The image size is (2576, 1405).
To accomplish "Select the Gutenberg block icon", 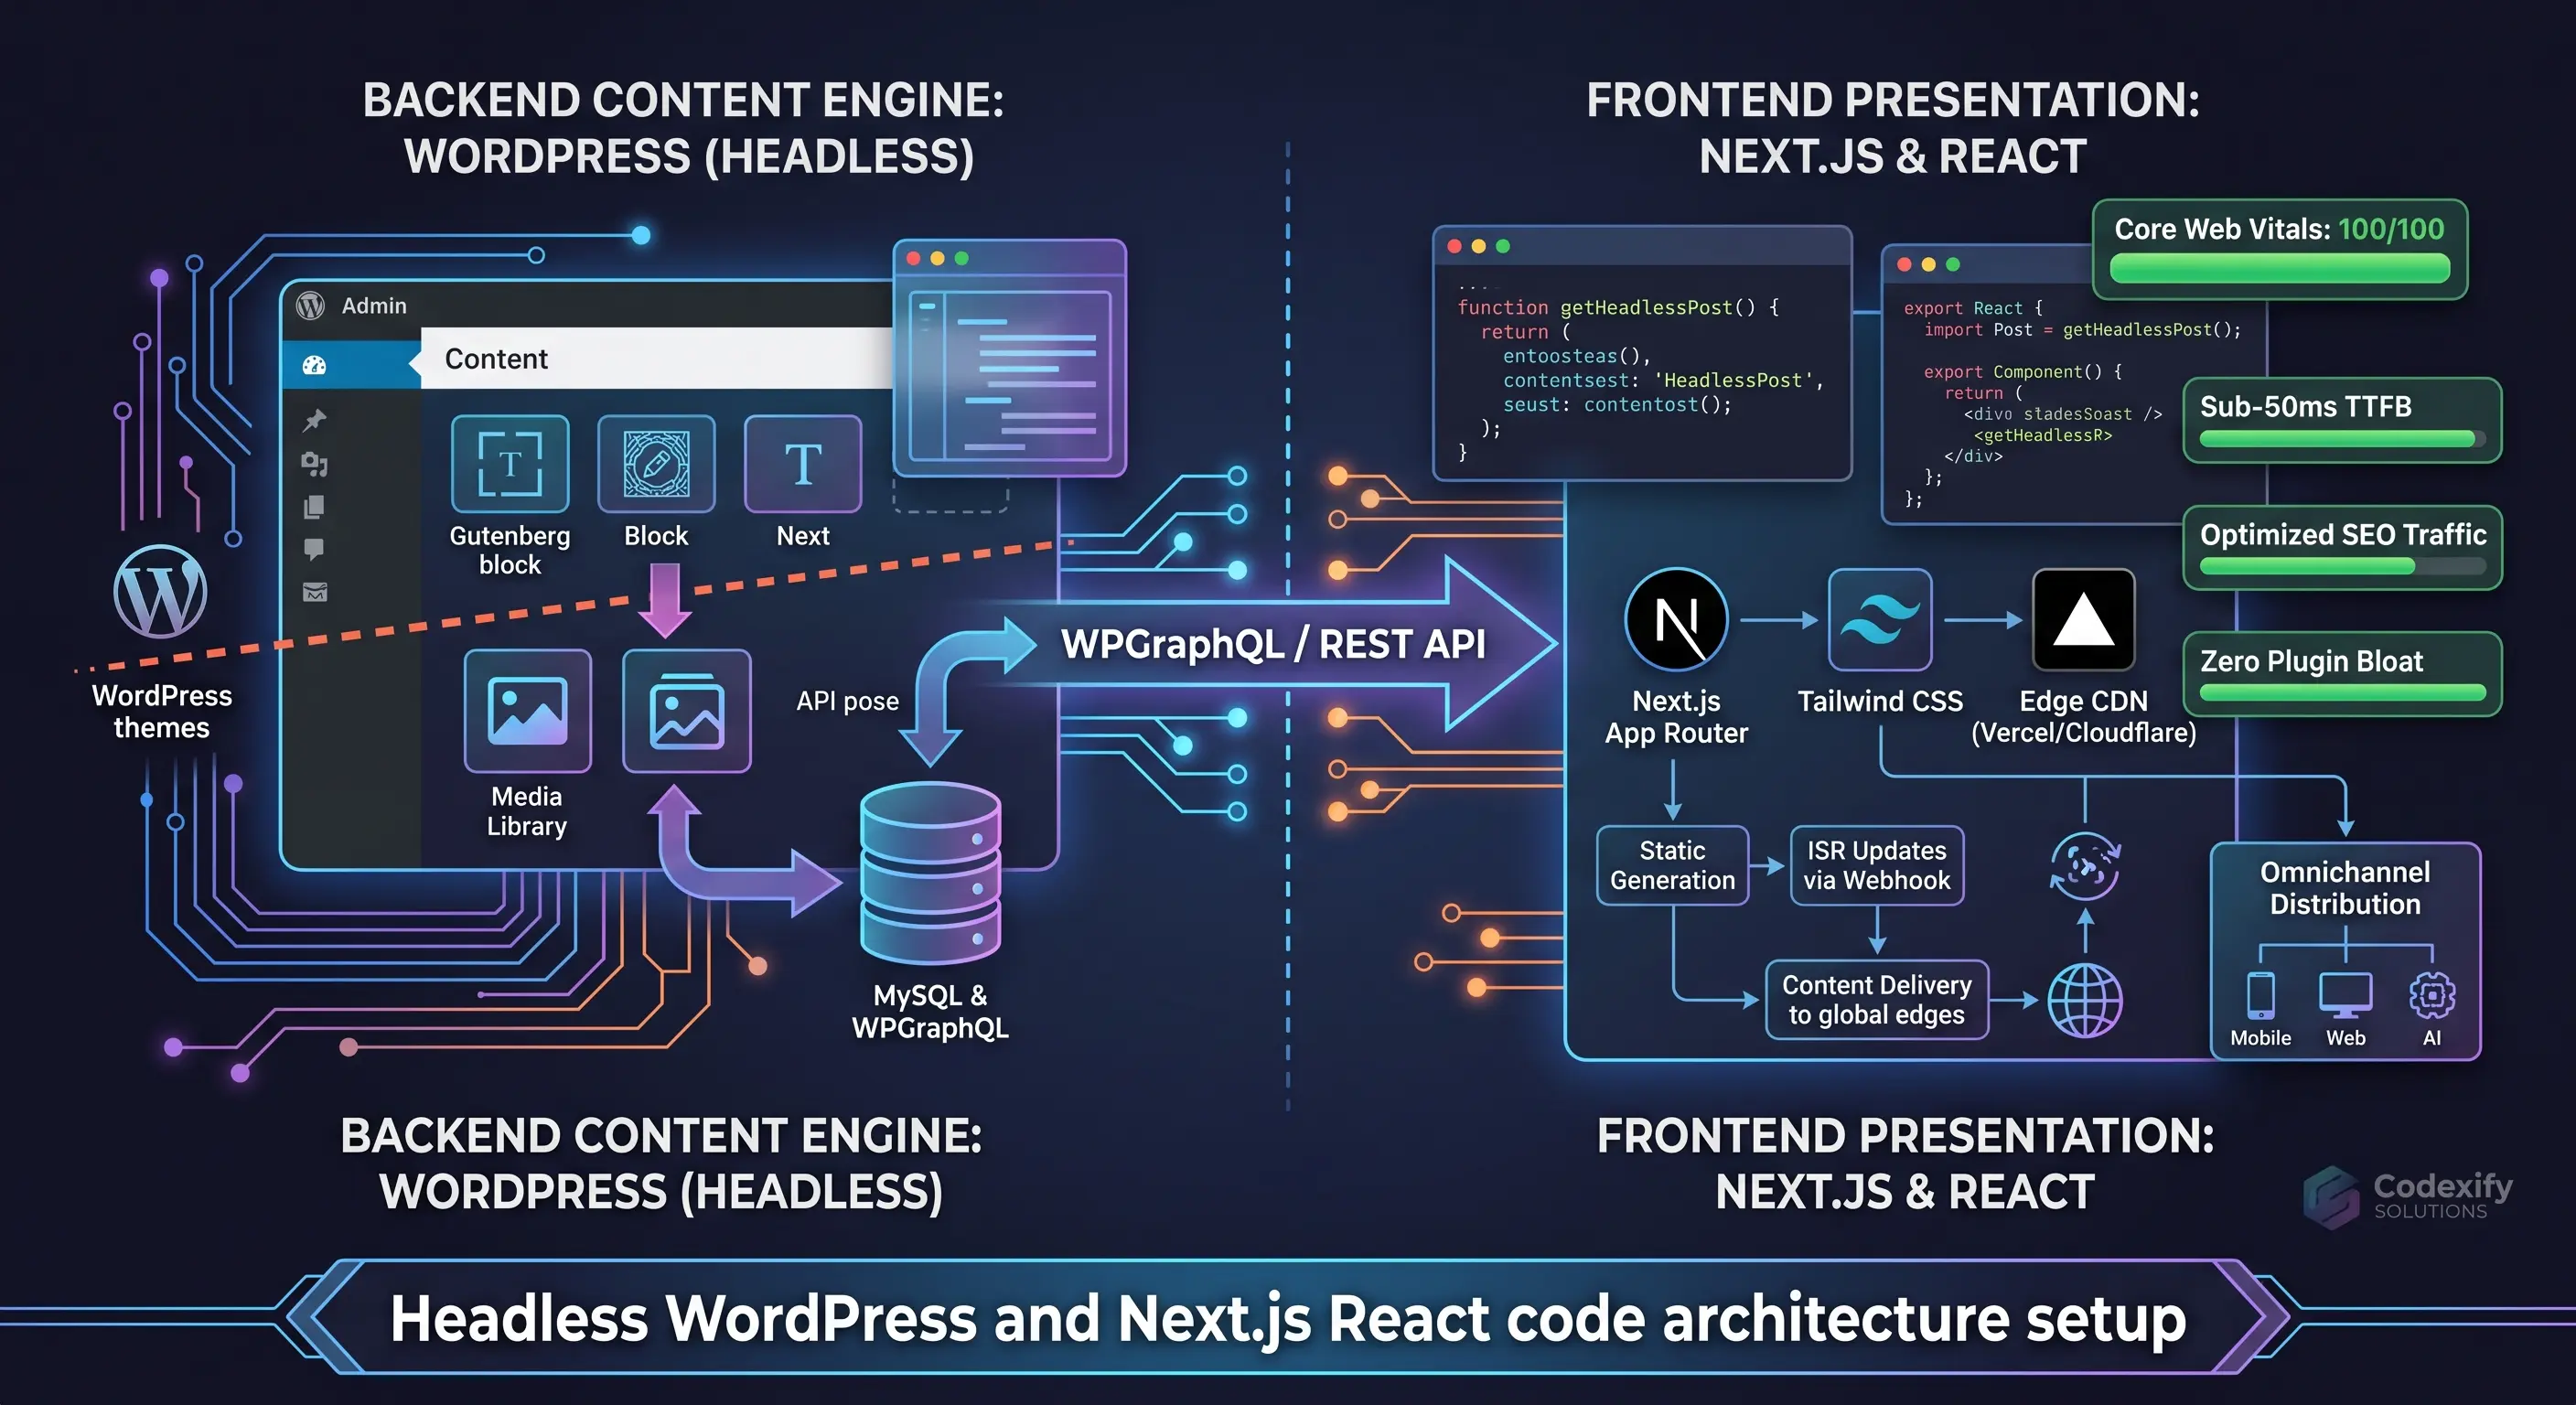I will (510, 464).
